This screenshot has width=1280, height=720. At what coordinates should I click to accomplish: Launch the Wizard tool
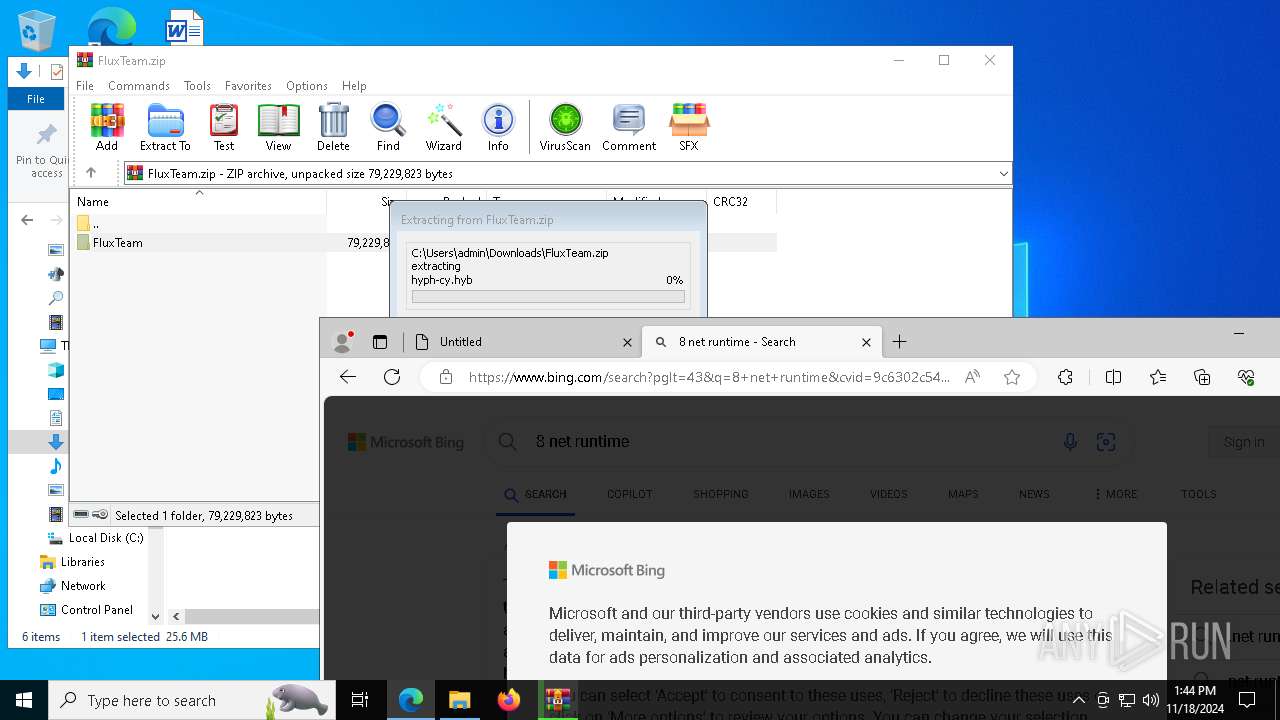click(443, 127)
